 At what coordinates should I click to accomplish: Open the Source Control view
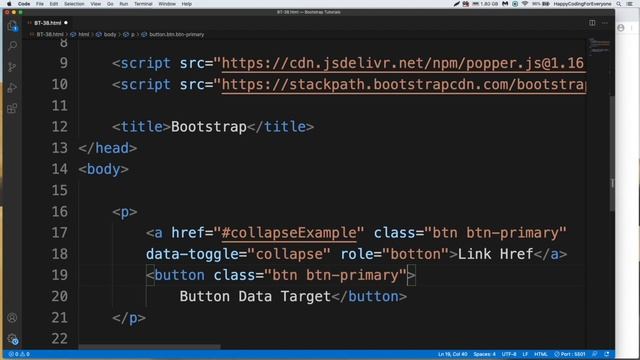coord(12,67)
